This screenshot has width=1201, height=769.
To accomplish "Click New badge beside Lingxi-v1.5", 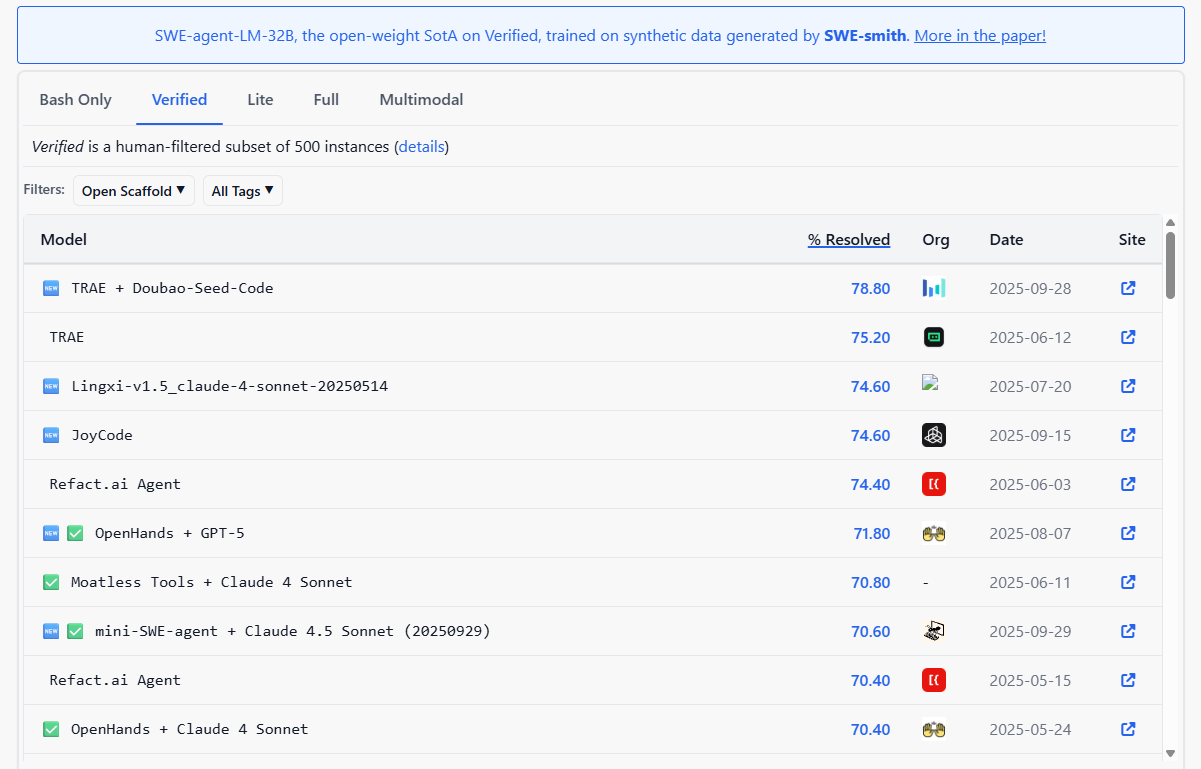I will [51, 386].
